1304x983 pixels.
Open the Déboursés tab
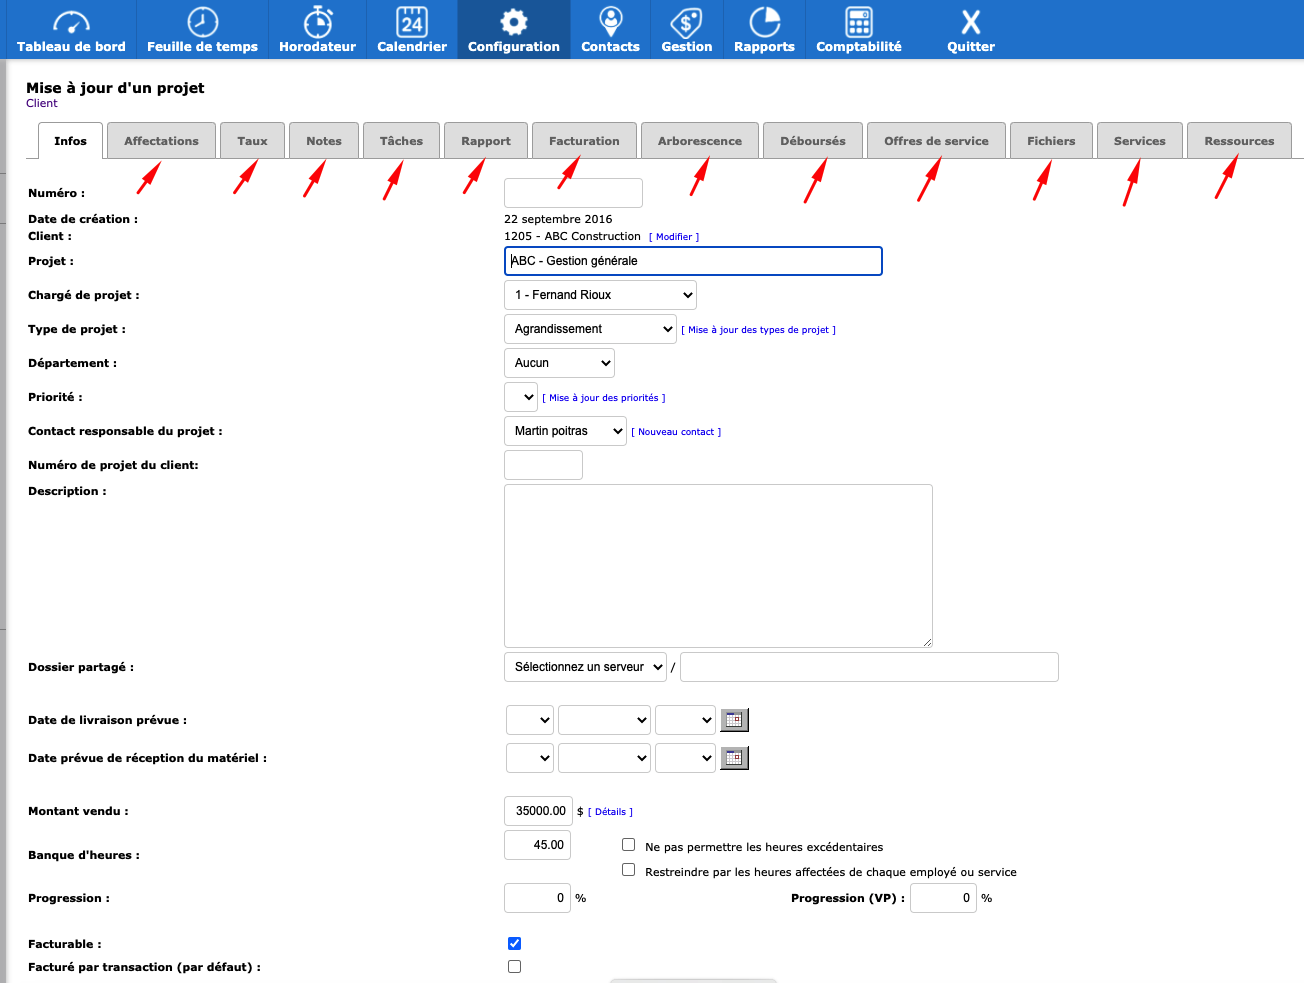(x=812, y=140)
